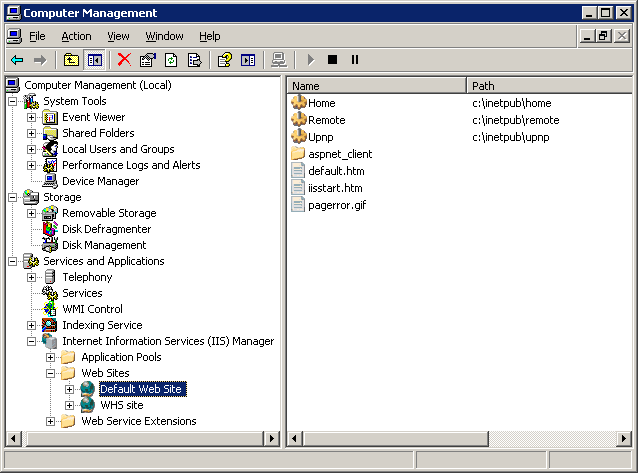The width and height of the screenshot is (638, 473).
Task: Click the Removable Storage icon
Action: pyautogui.click(x=50, y=213)
